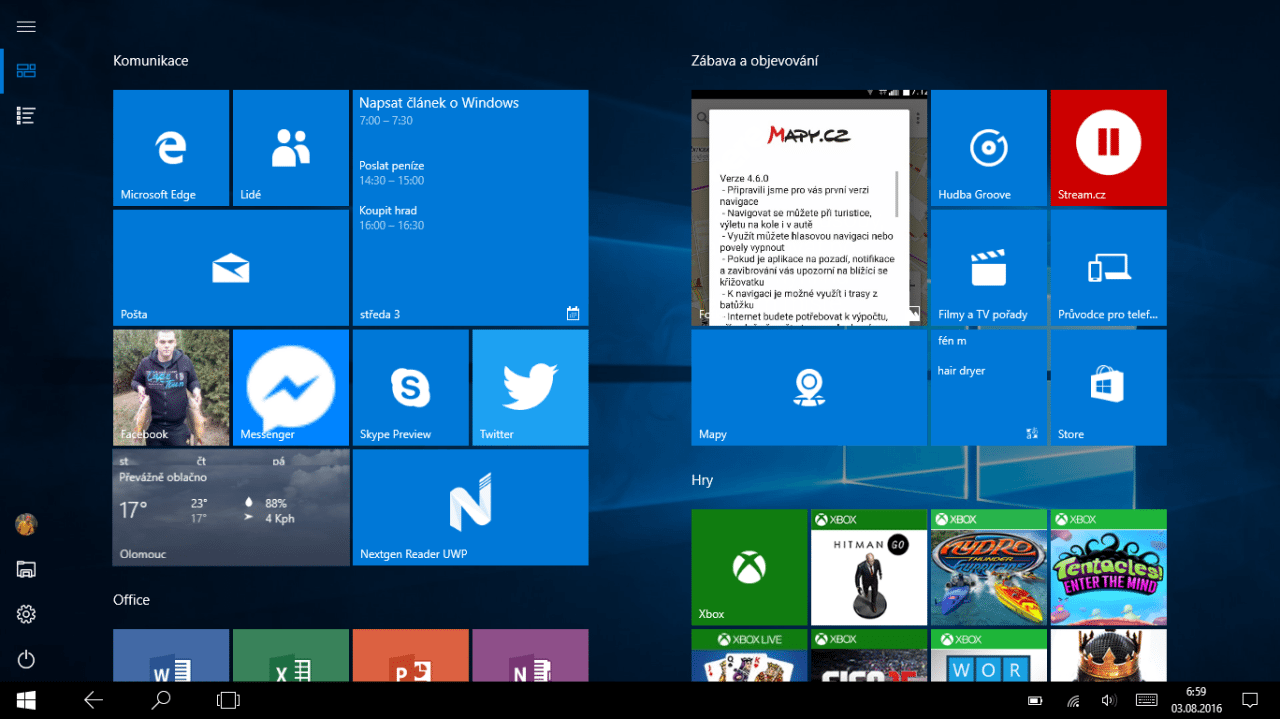The width and height of the screenshot is (1280, 719).
Task: Click the Hry group header
Action: (702, 480)
